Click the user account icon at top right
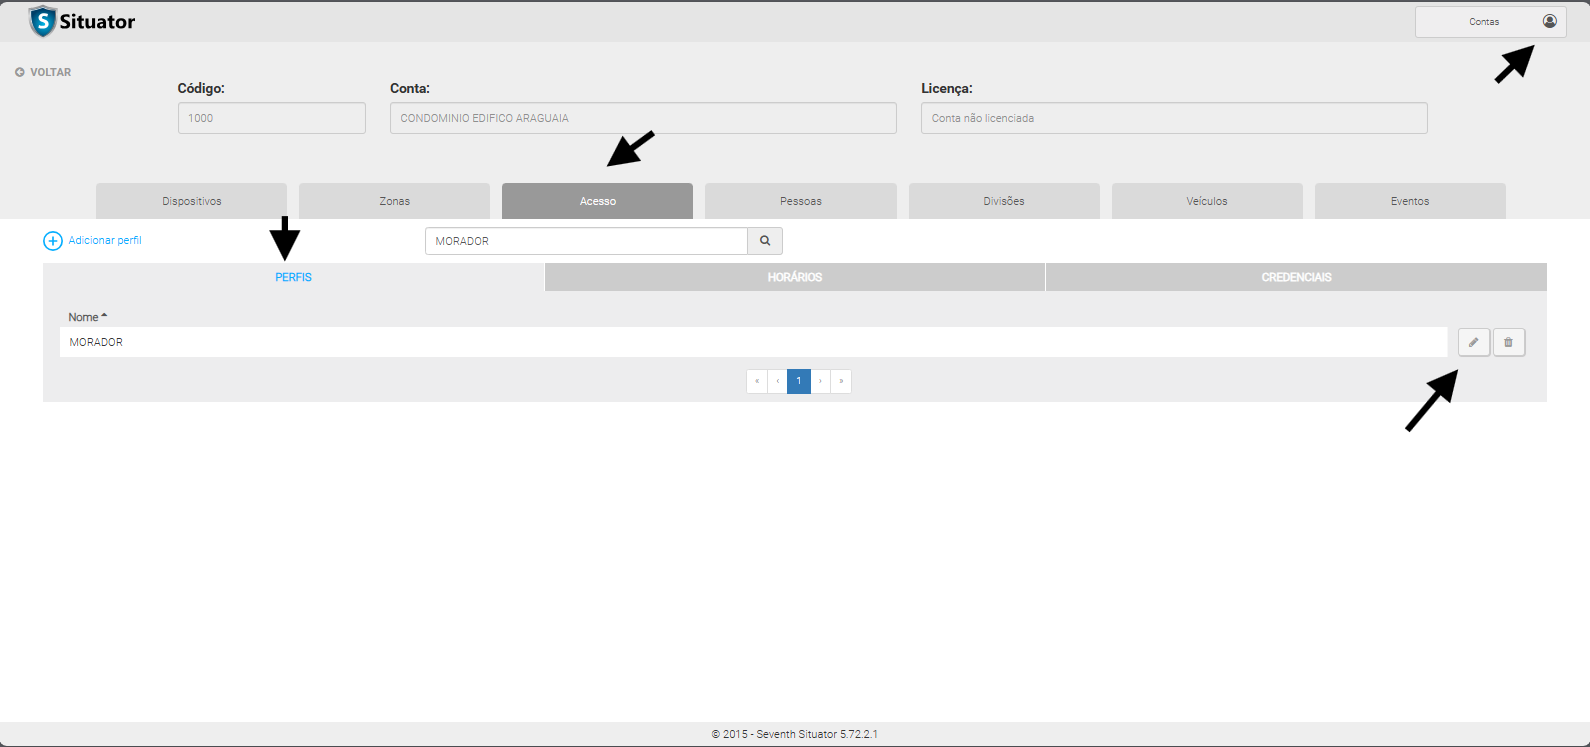The width and height of the screenshot is (1590, 747). click(1549, 21)
